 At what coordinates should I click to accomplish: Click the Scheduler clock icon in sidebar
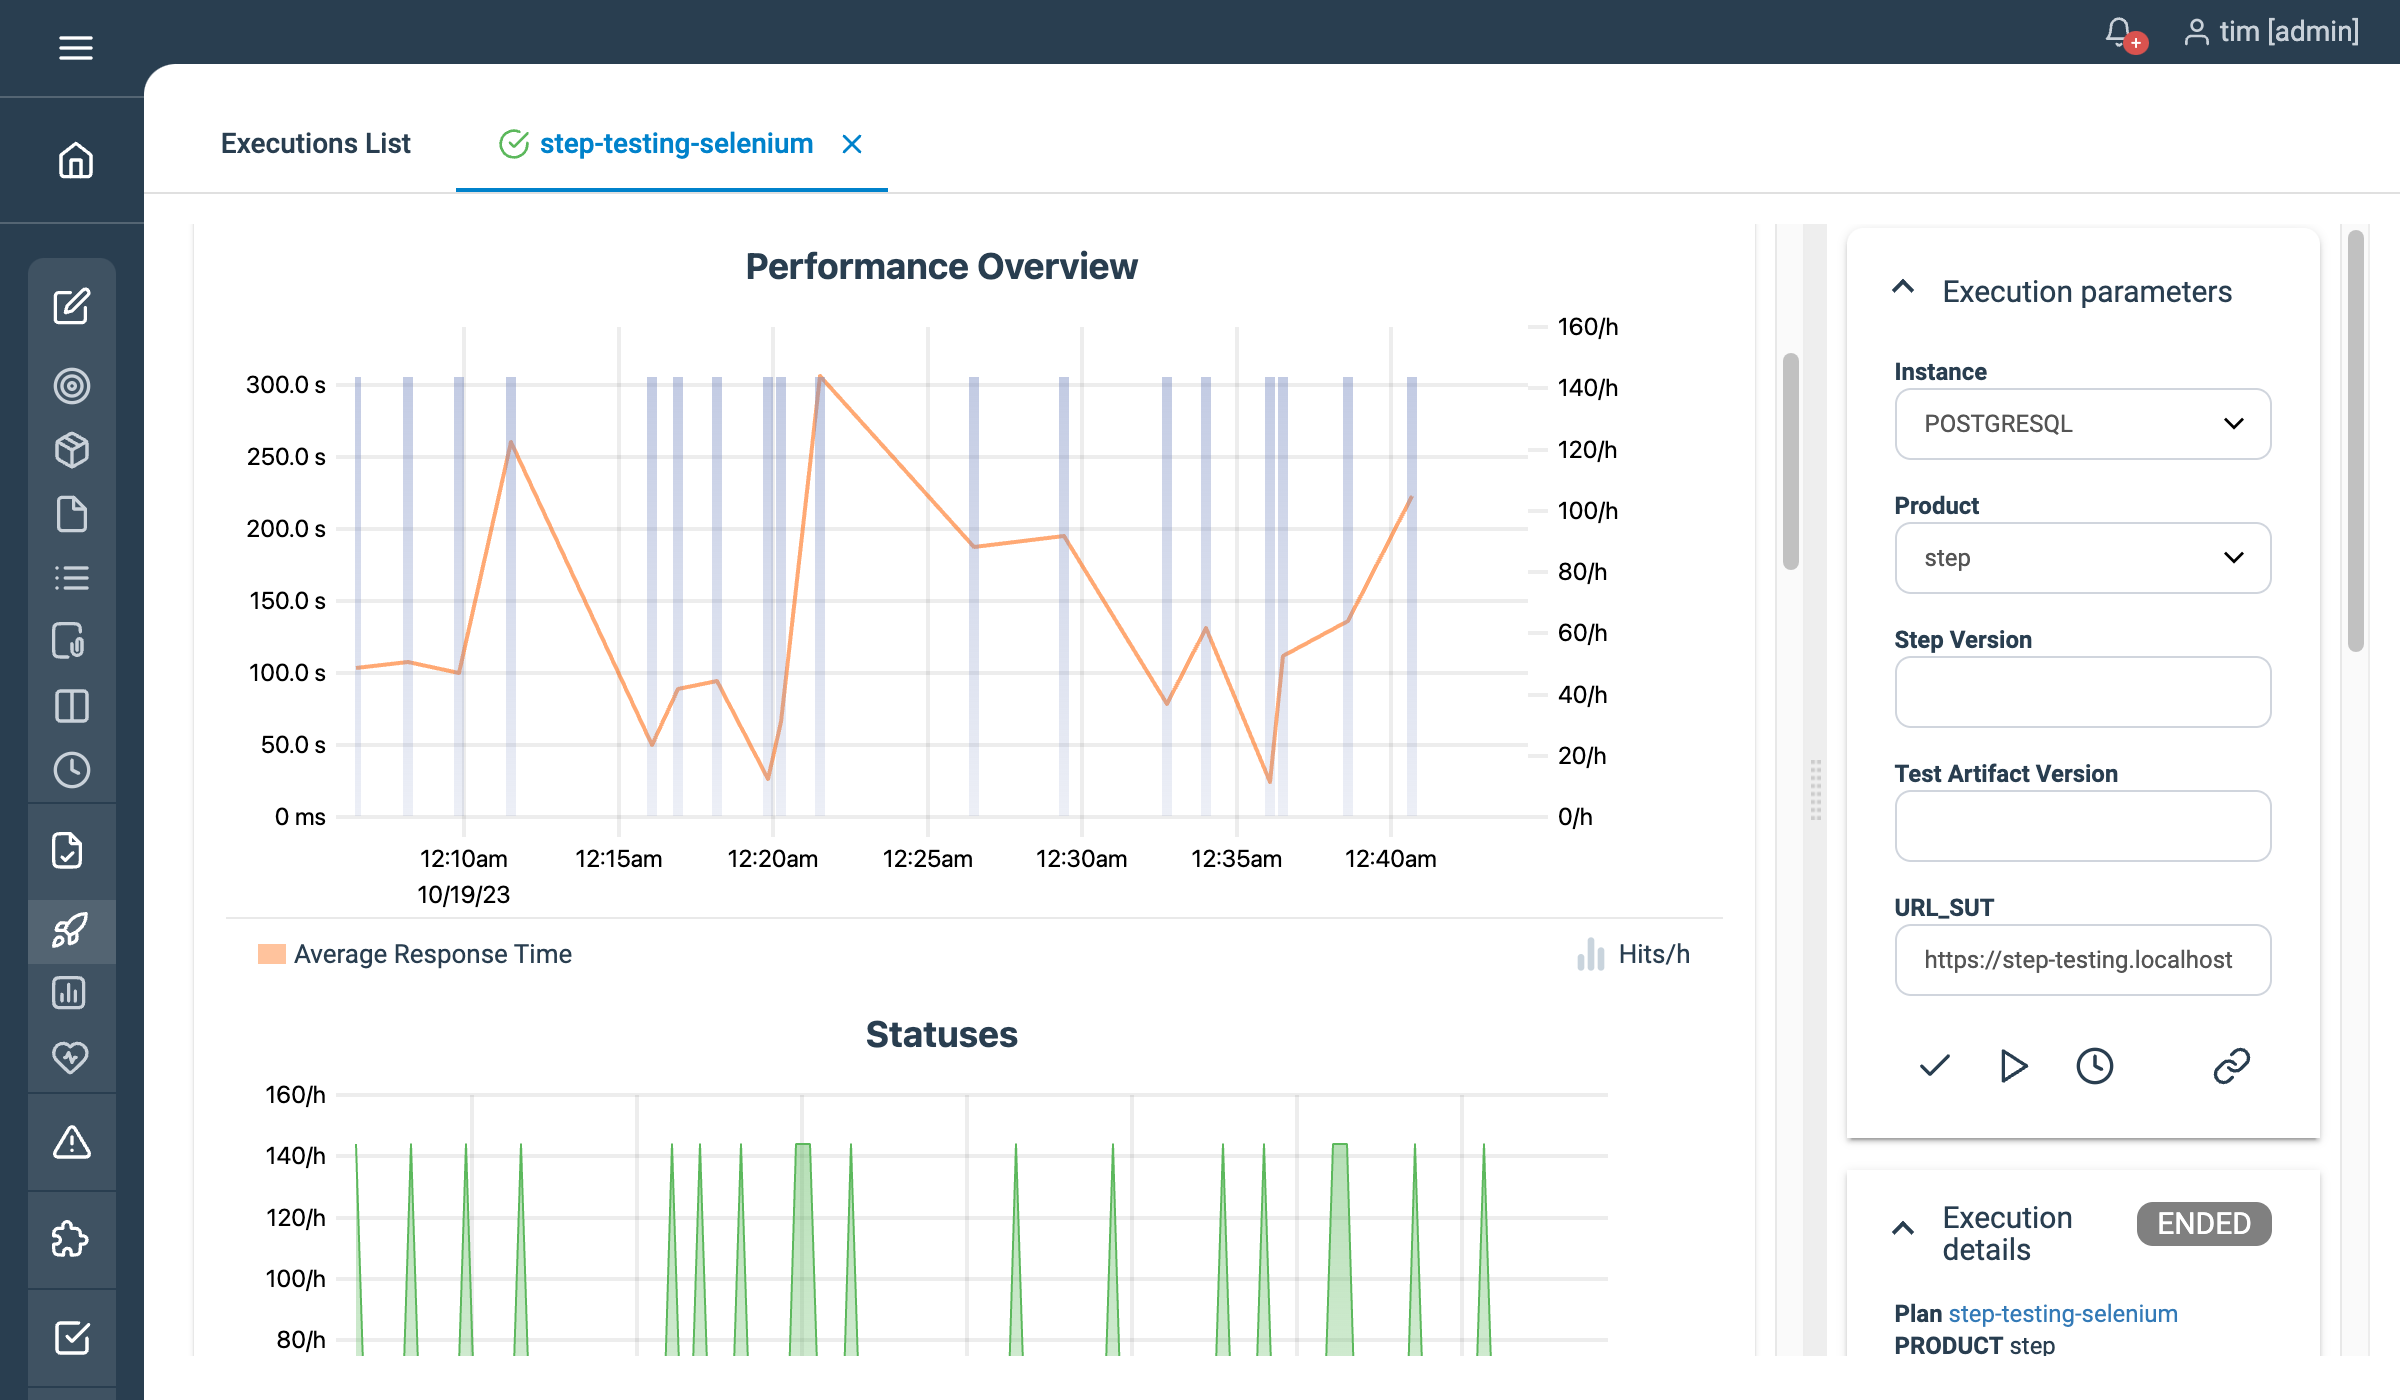[x=72, y=770]
